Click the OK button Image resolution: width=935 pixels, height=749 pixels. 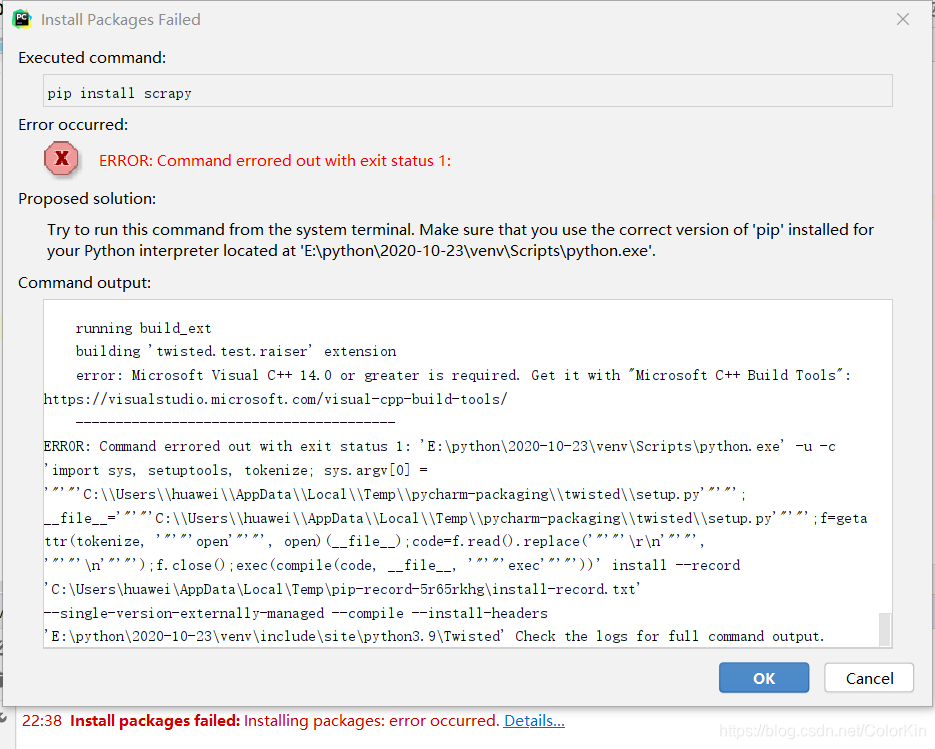click(764, 677)
